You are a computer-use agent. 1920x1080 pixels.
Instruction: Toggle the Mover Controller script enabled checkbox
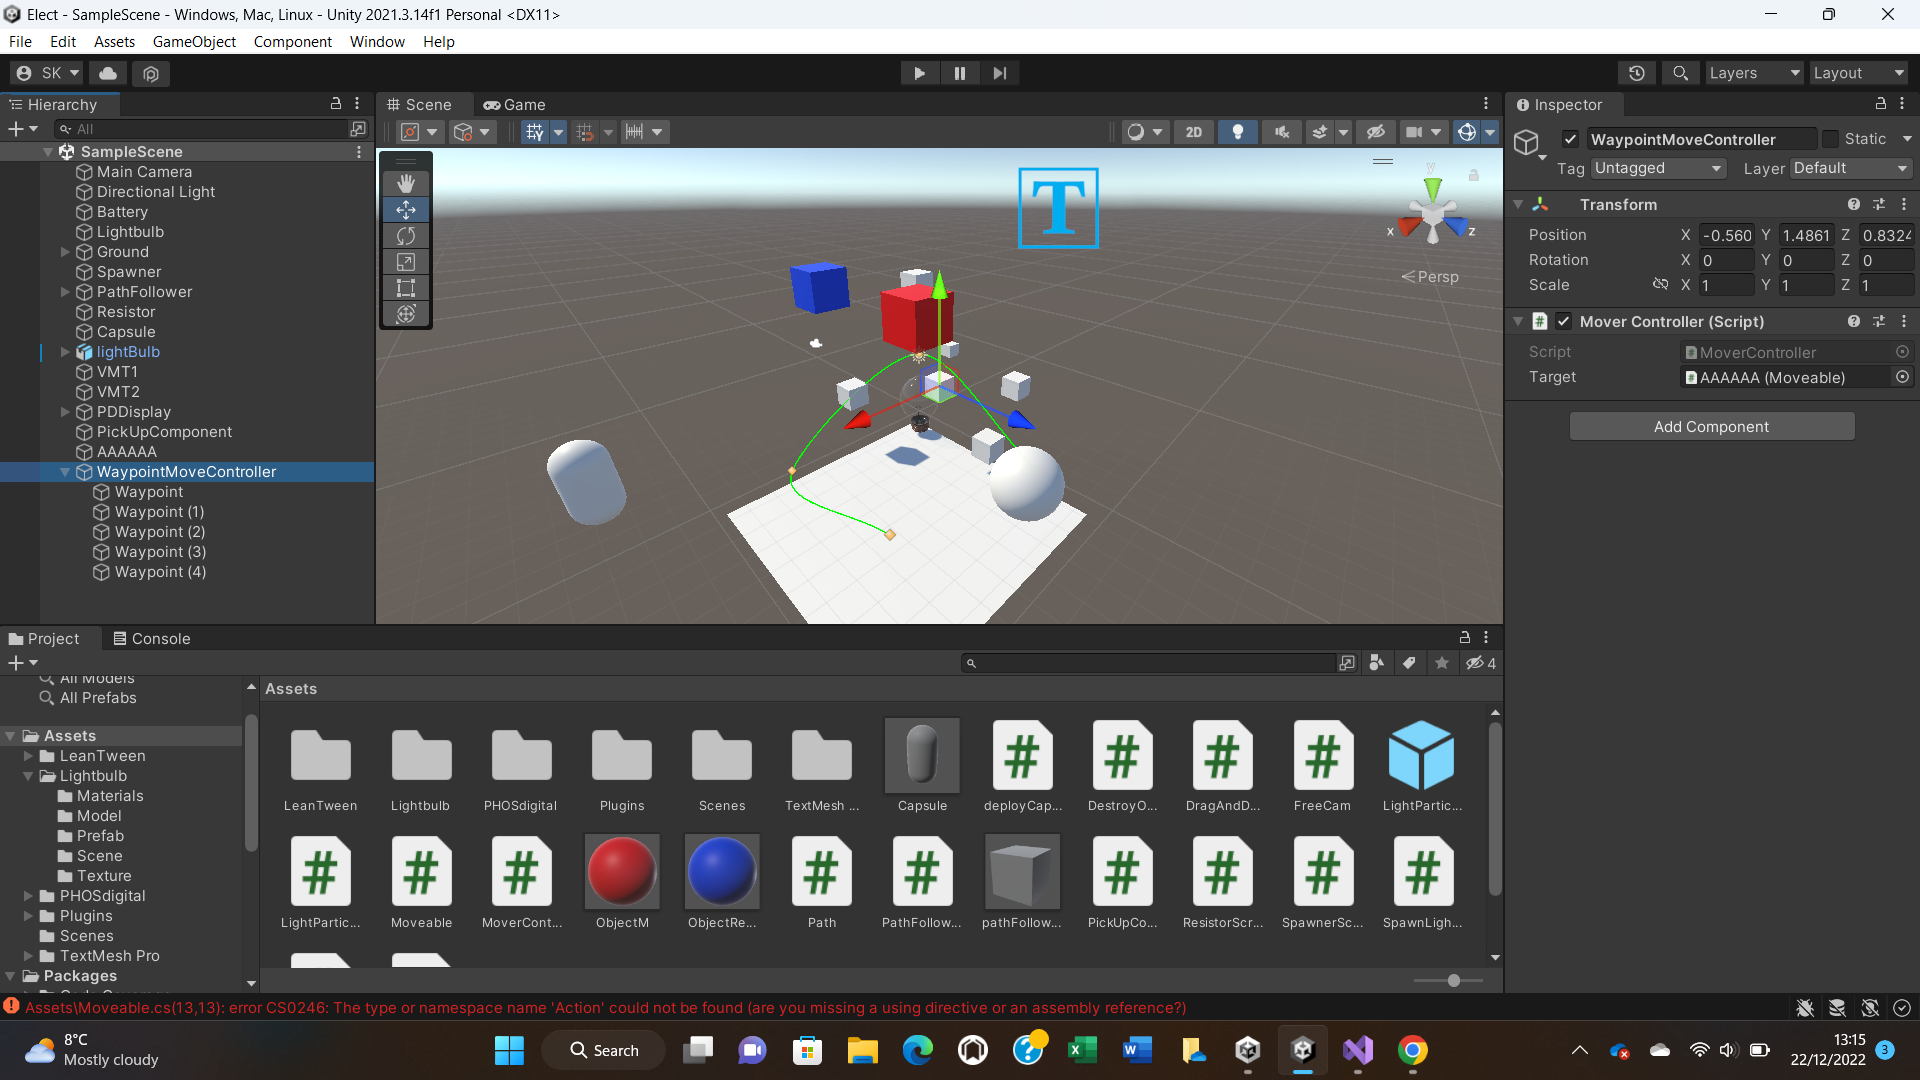click(x=1560, y=320)
